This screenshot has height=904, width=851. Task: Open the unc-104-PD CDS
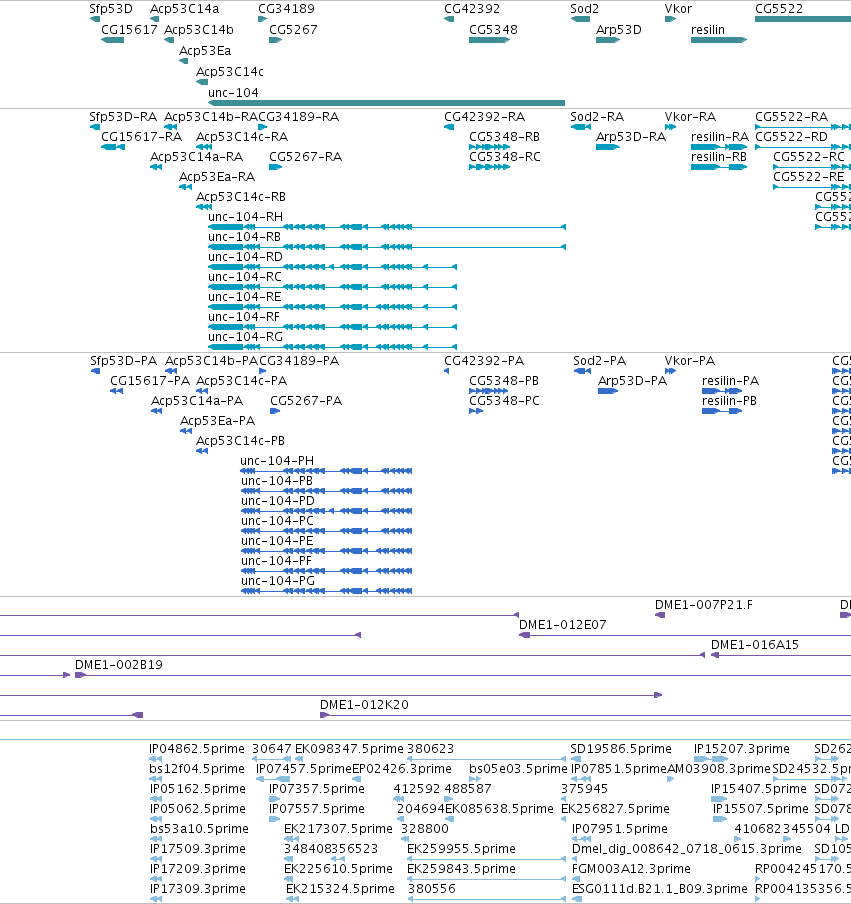coord(326,511)
